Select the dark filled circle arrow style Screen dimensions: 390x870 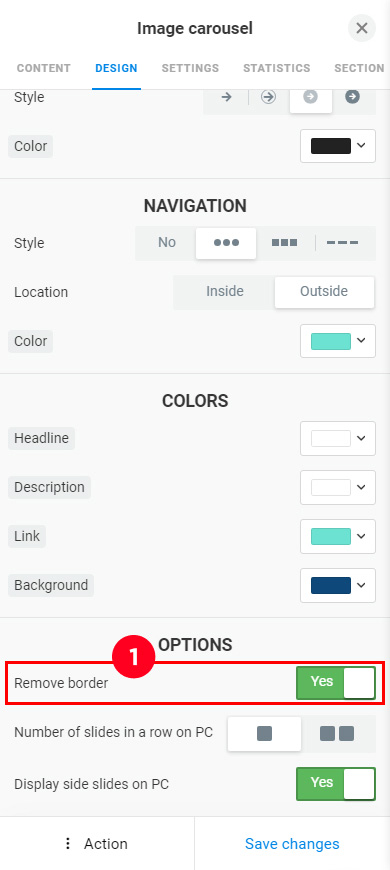[x=352, y=97]
